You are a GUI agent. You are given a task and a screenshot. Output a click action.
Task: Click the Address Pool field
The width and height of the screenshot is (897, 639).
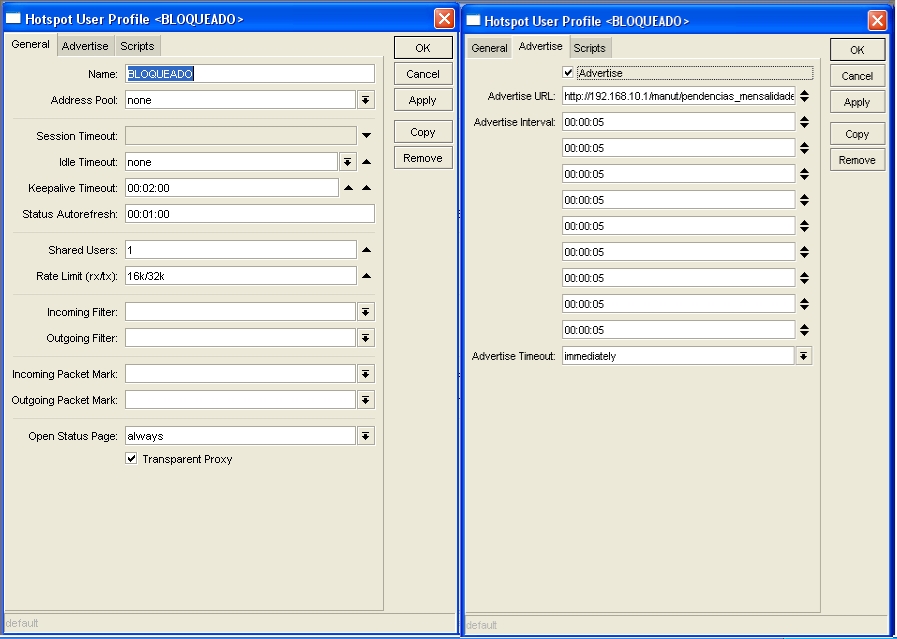coord(241,100)
